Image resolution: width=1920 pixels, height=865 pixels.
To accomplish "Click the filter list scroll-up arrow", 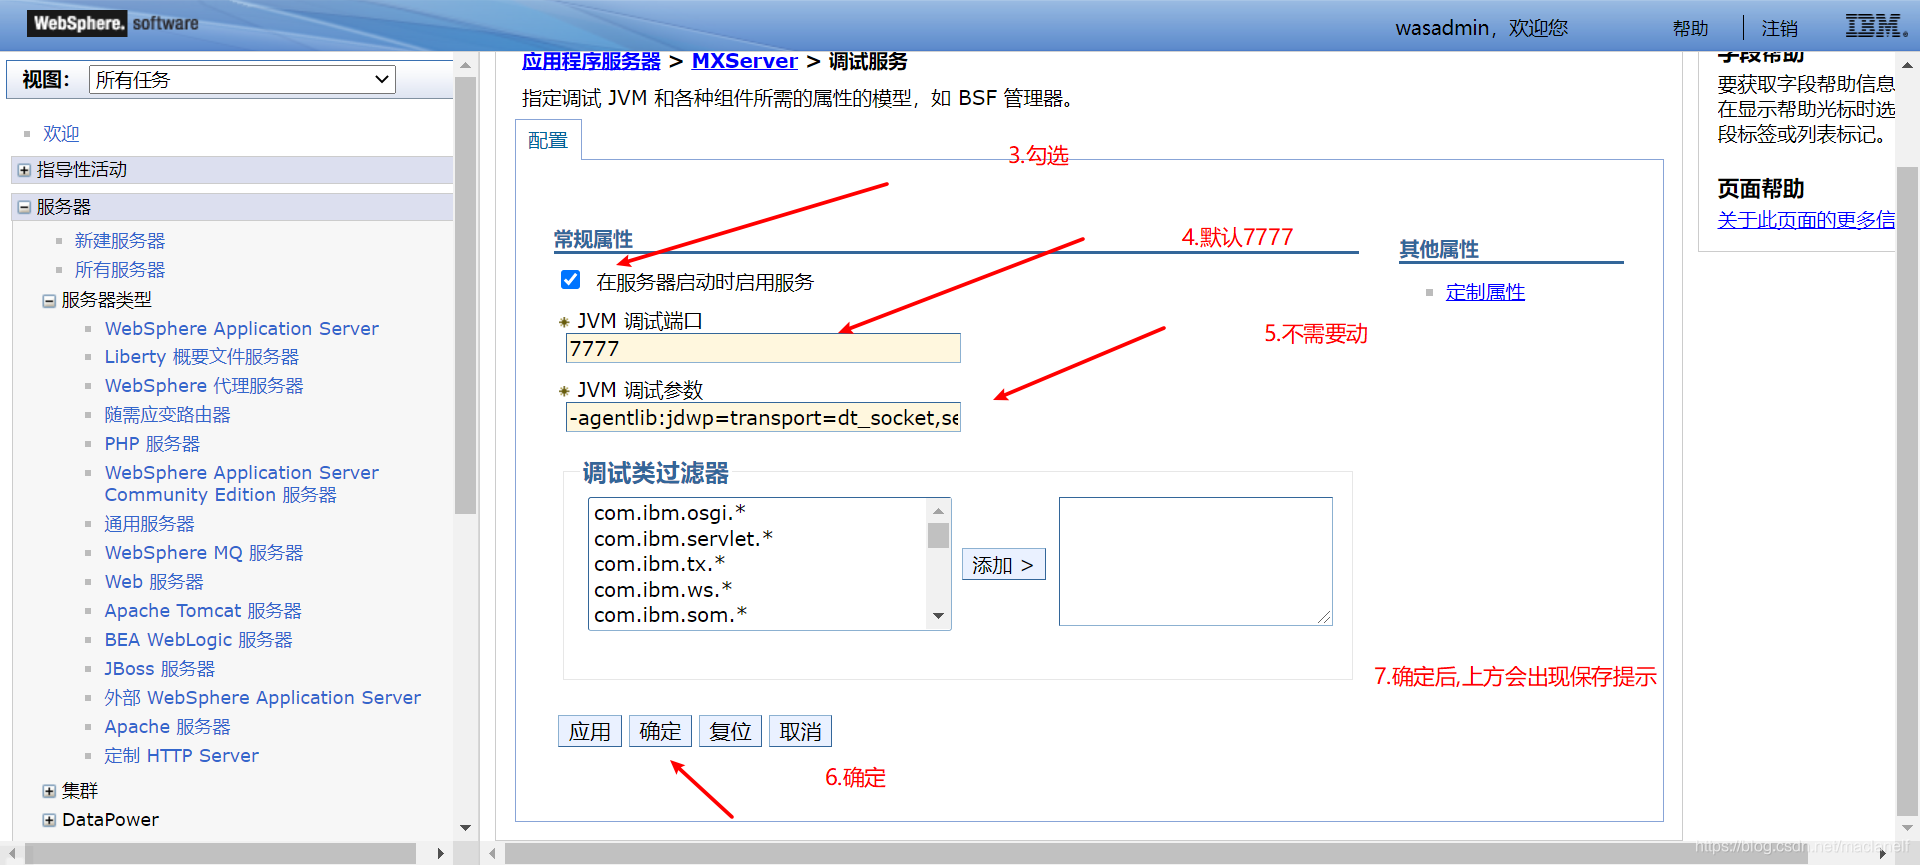I will click(938, 511).
